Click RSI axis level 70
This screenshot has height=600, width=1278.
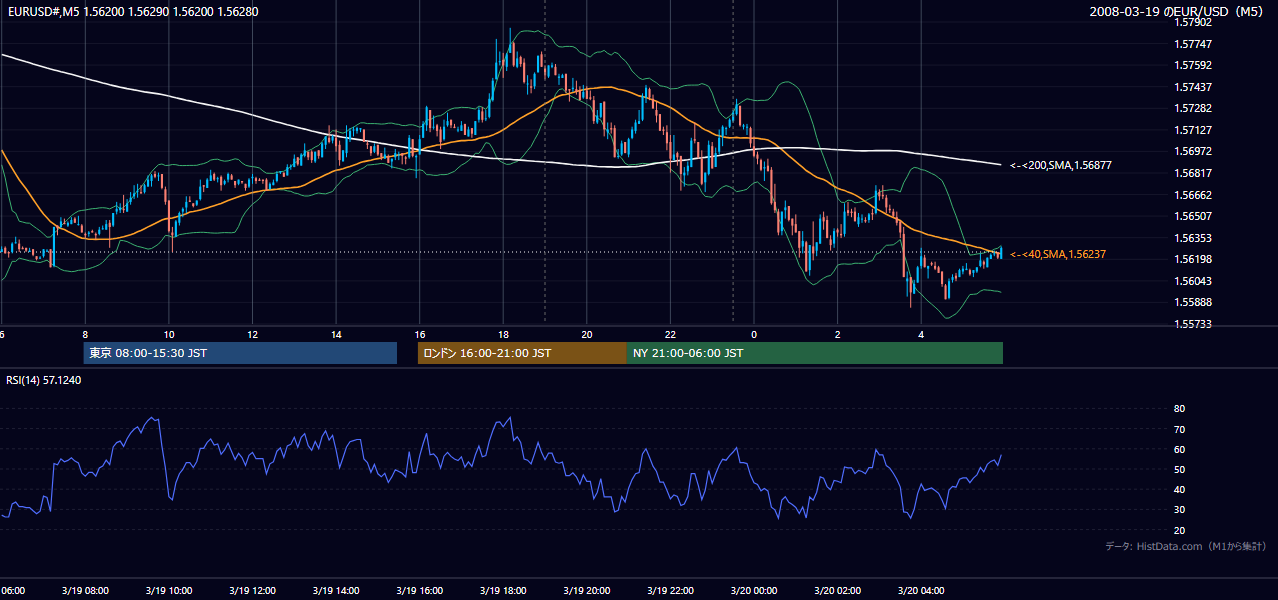tap(1179, 429)
